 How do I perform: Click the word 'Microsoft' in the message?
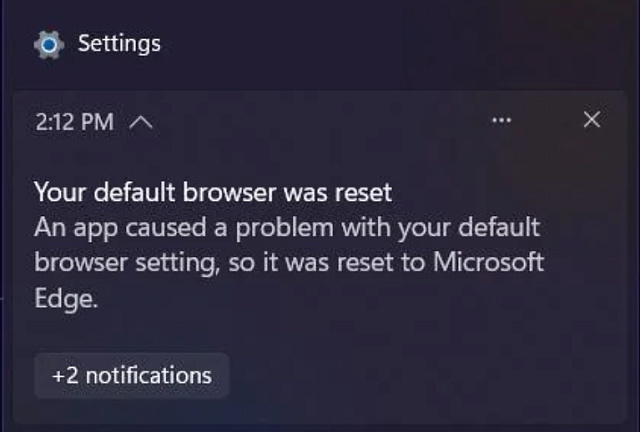coord(488,262)
